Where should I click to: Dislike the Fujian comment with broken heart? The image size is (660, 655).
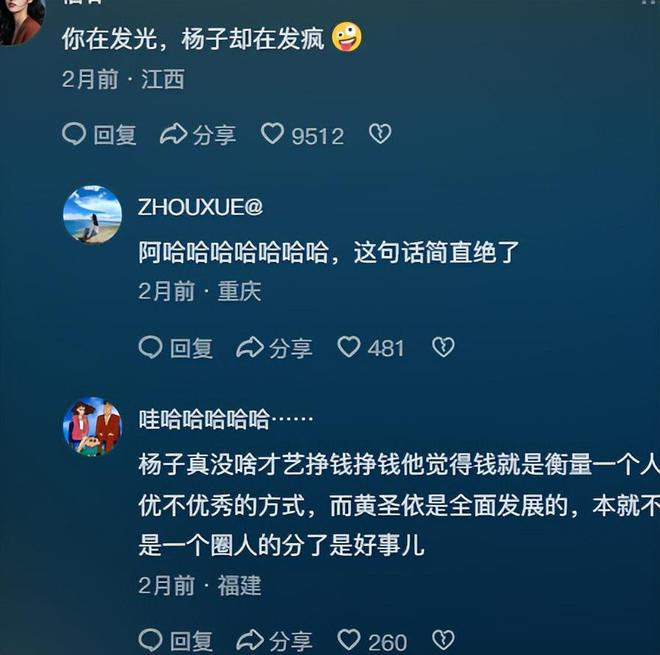point(443,640)
